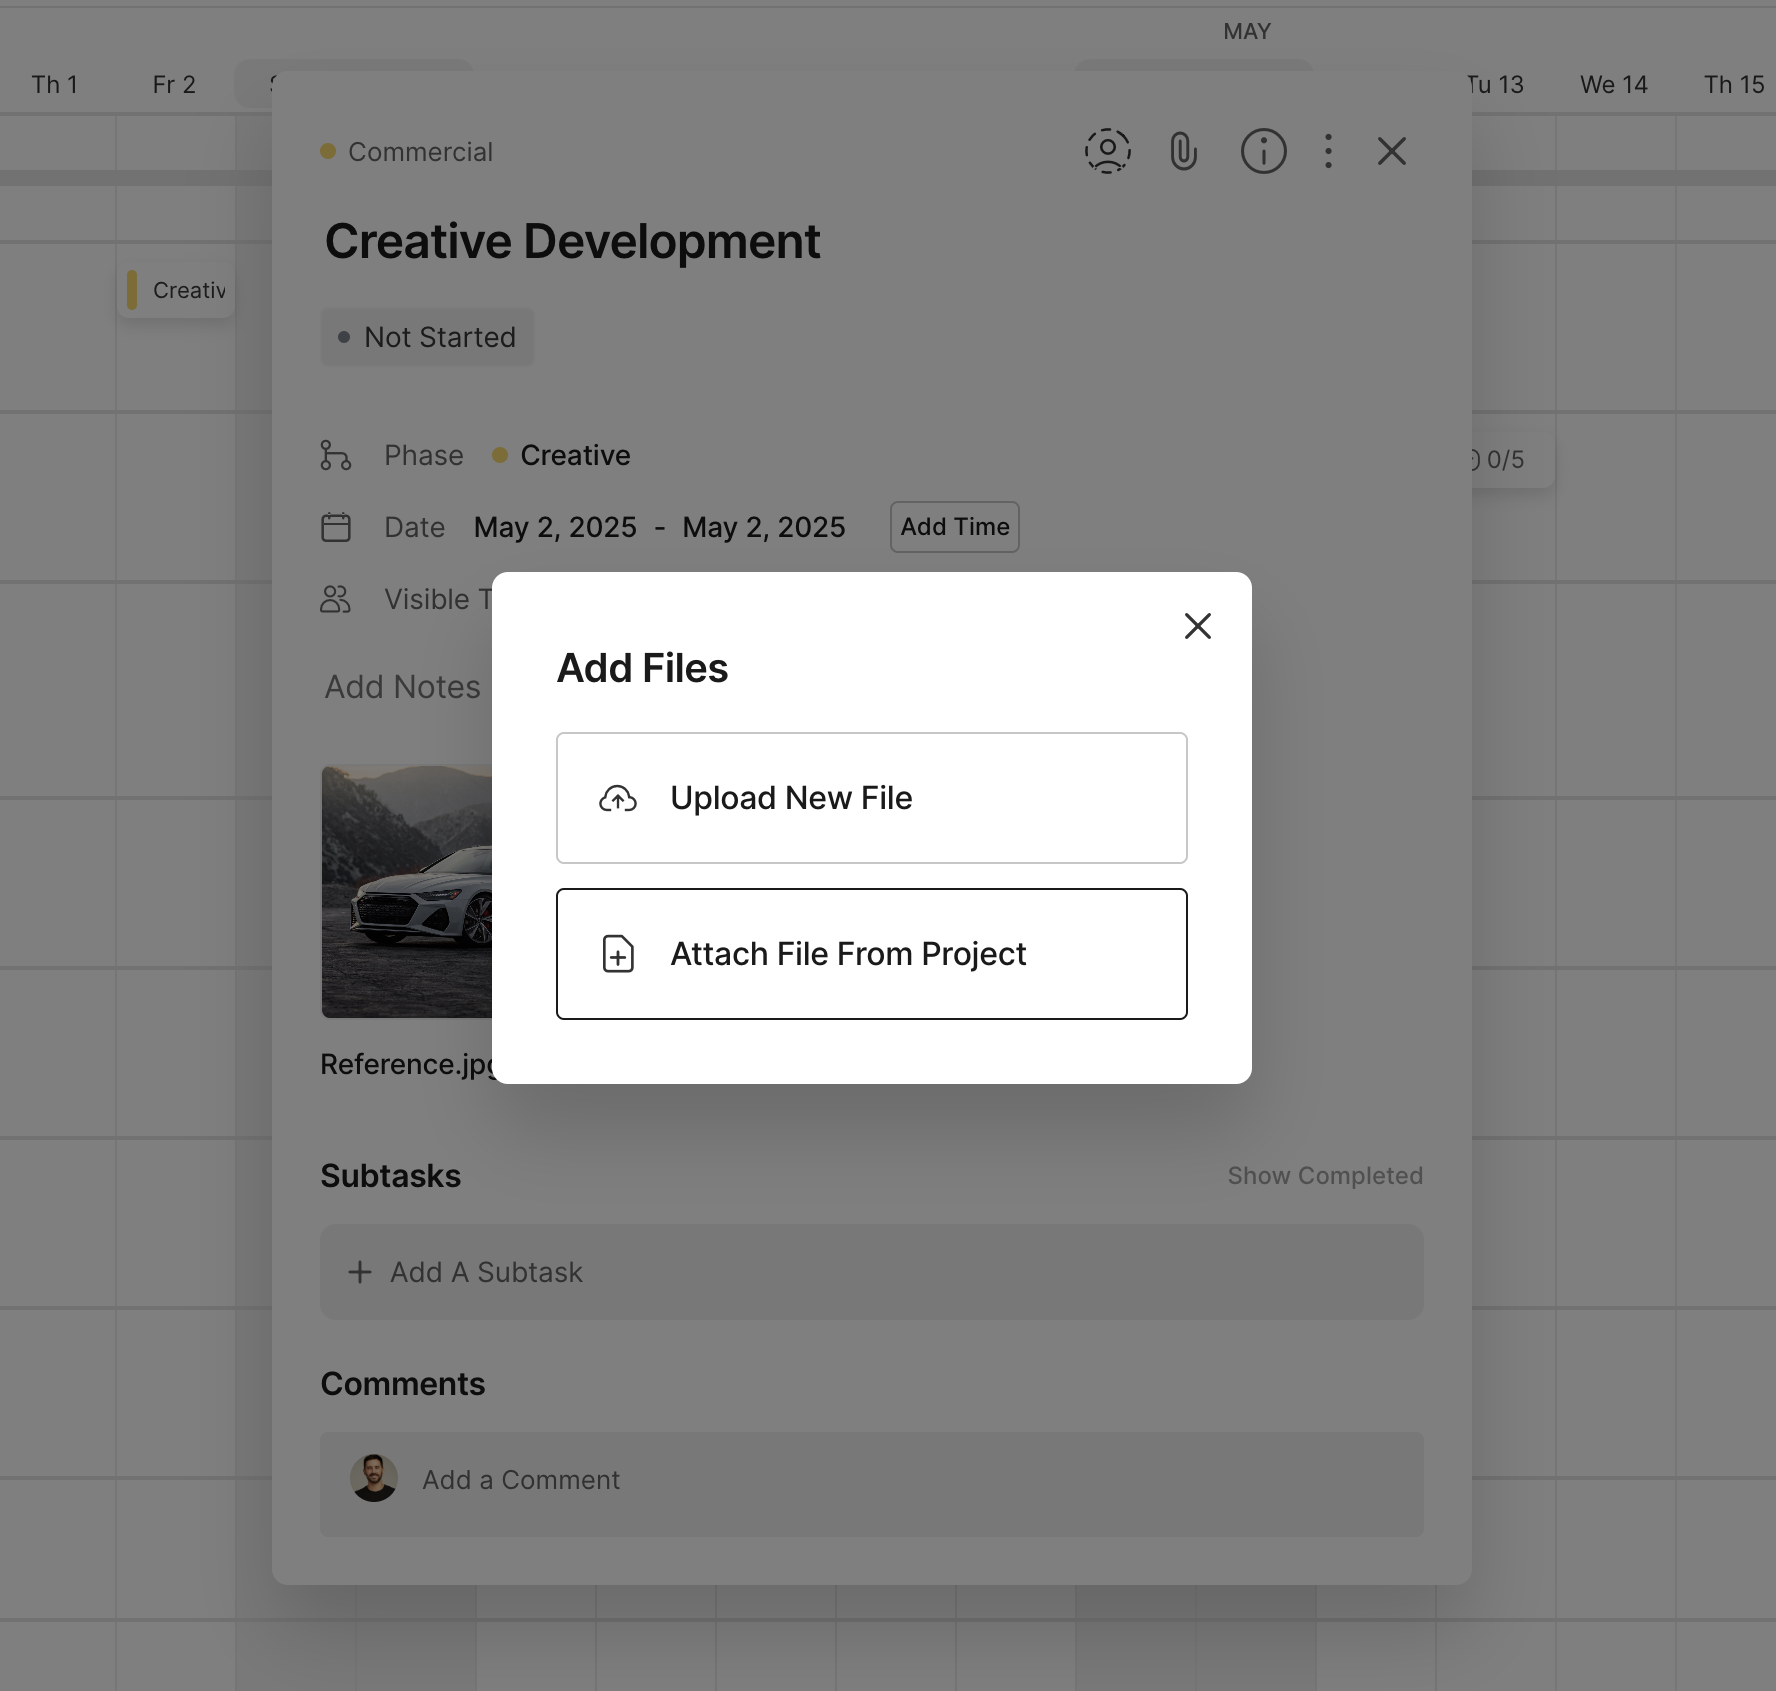This screenshot has width=1776, height=1691.
Task: Click the cloud upload icon
Action: point(618,799)
